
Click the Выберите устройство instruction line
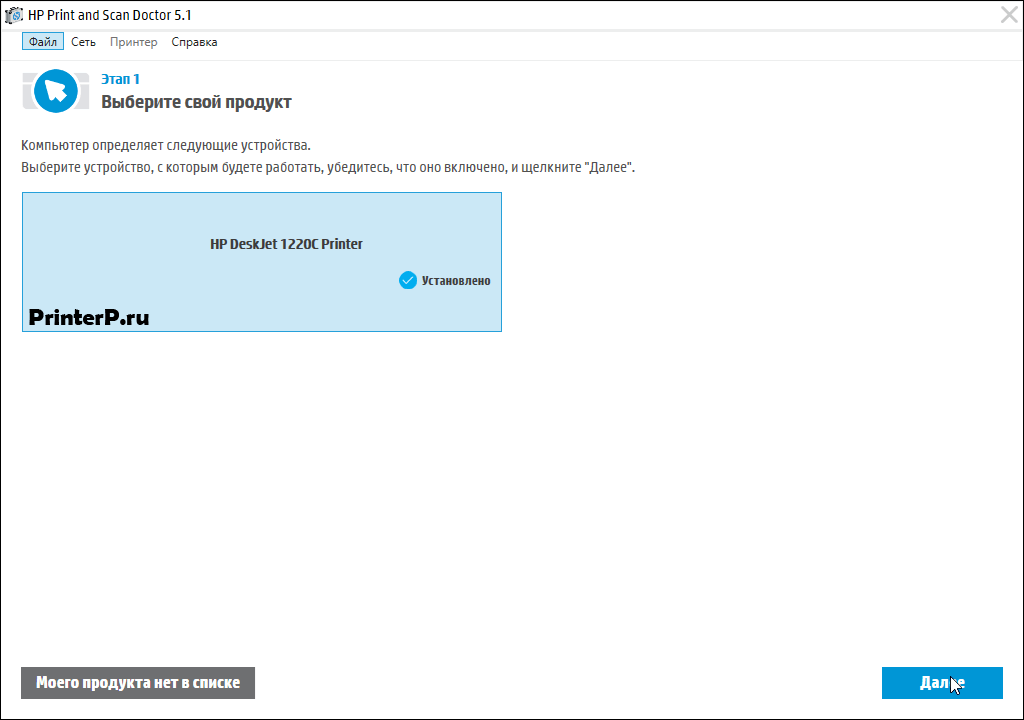328,167
